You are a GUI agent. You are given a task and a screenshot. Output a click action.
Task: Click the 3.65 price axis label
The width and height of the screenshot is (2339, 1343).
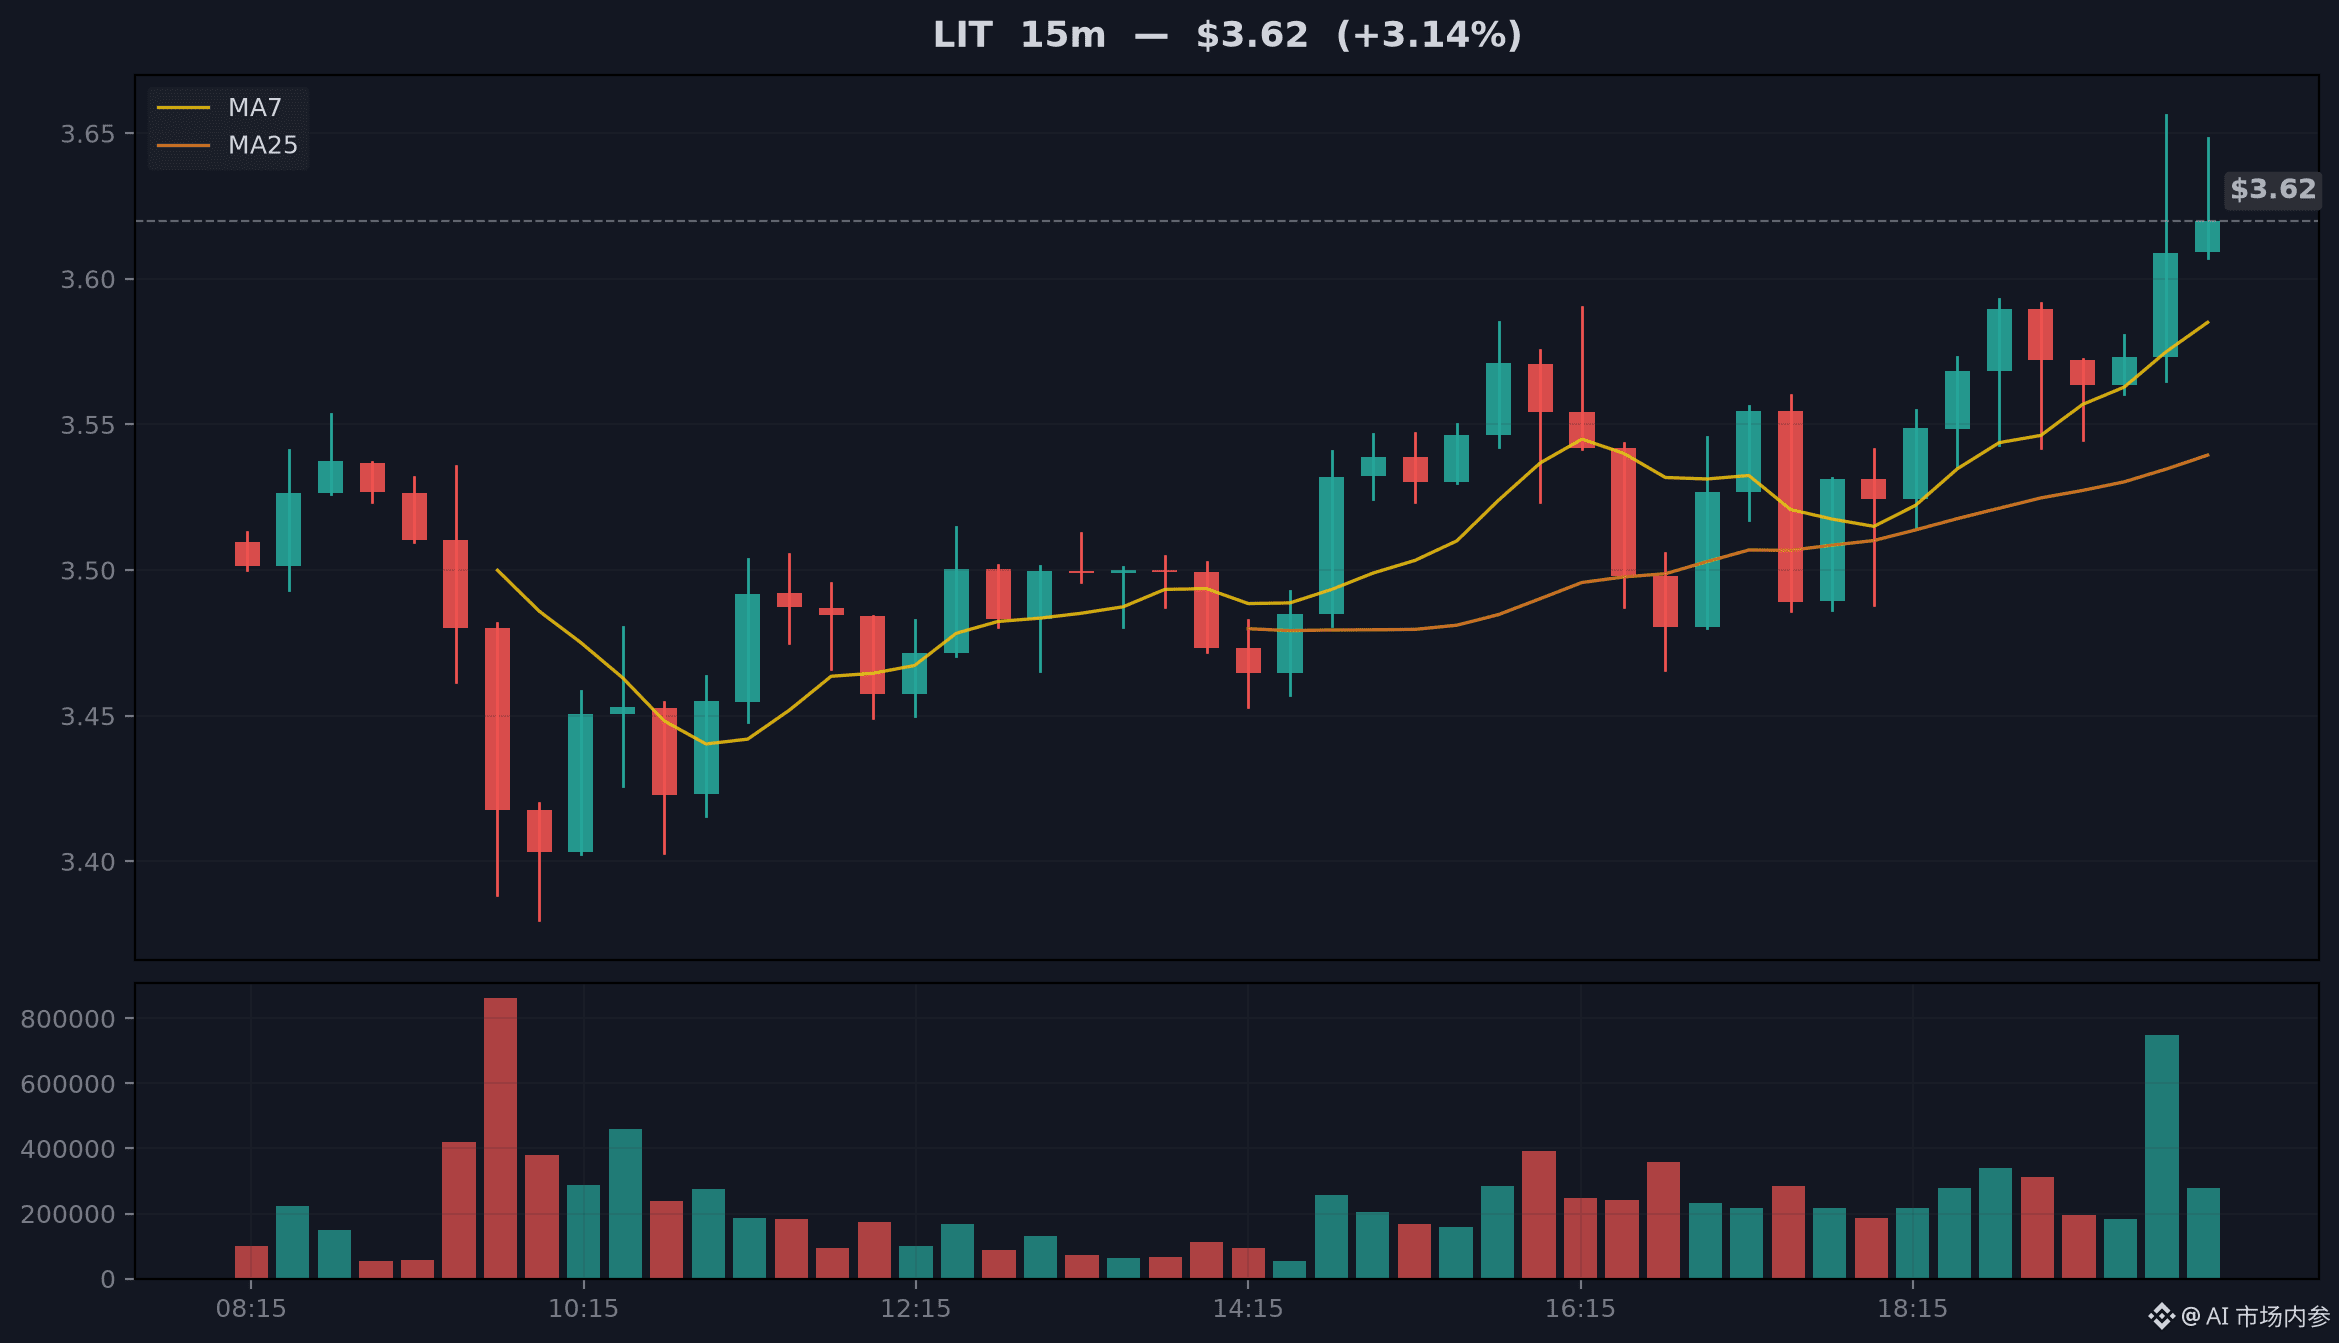coord(88,134)
